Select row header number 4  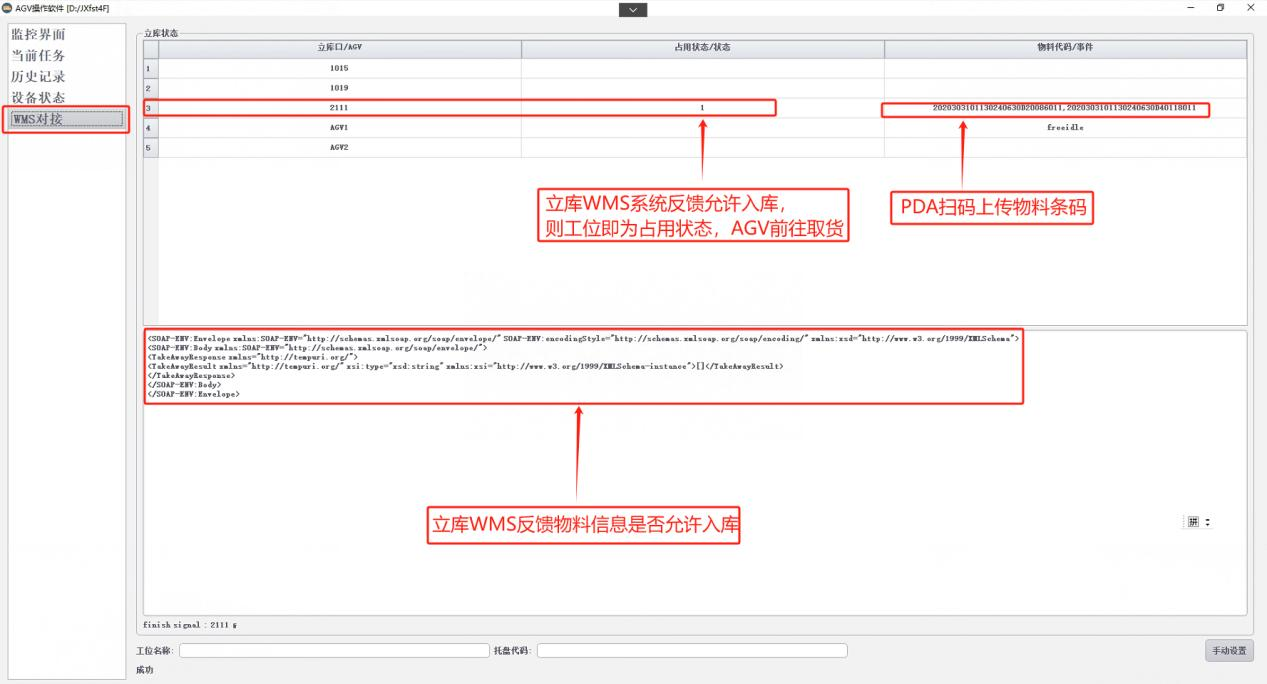click(x=150, y=128)
